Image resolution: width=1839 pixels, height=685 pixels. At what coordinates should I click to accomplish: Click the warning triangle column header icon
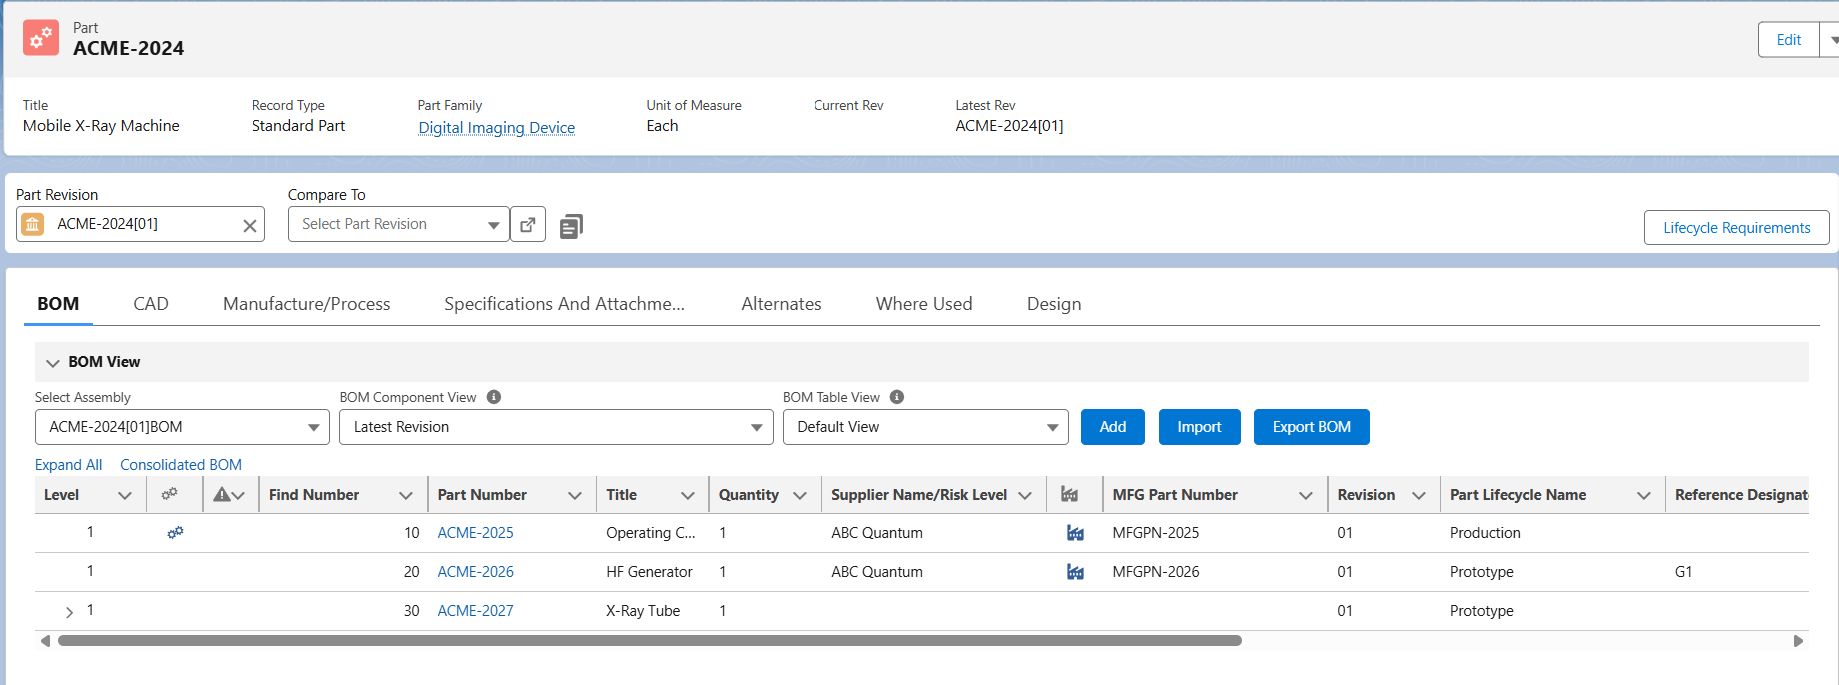pyautogui.click(x=222, y=495)
